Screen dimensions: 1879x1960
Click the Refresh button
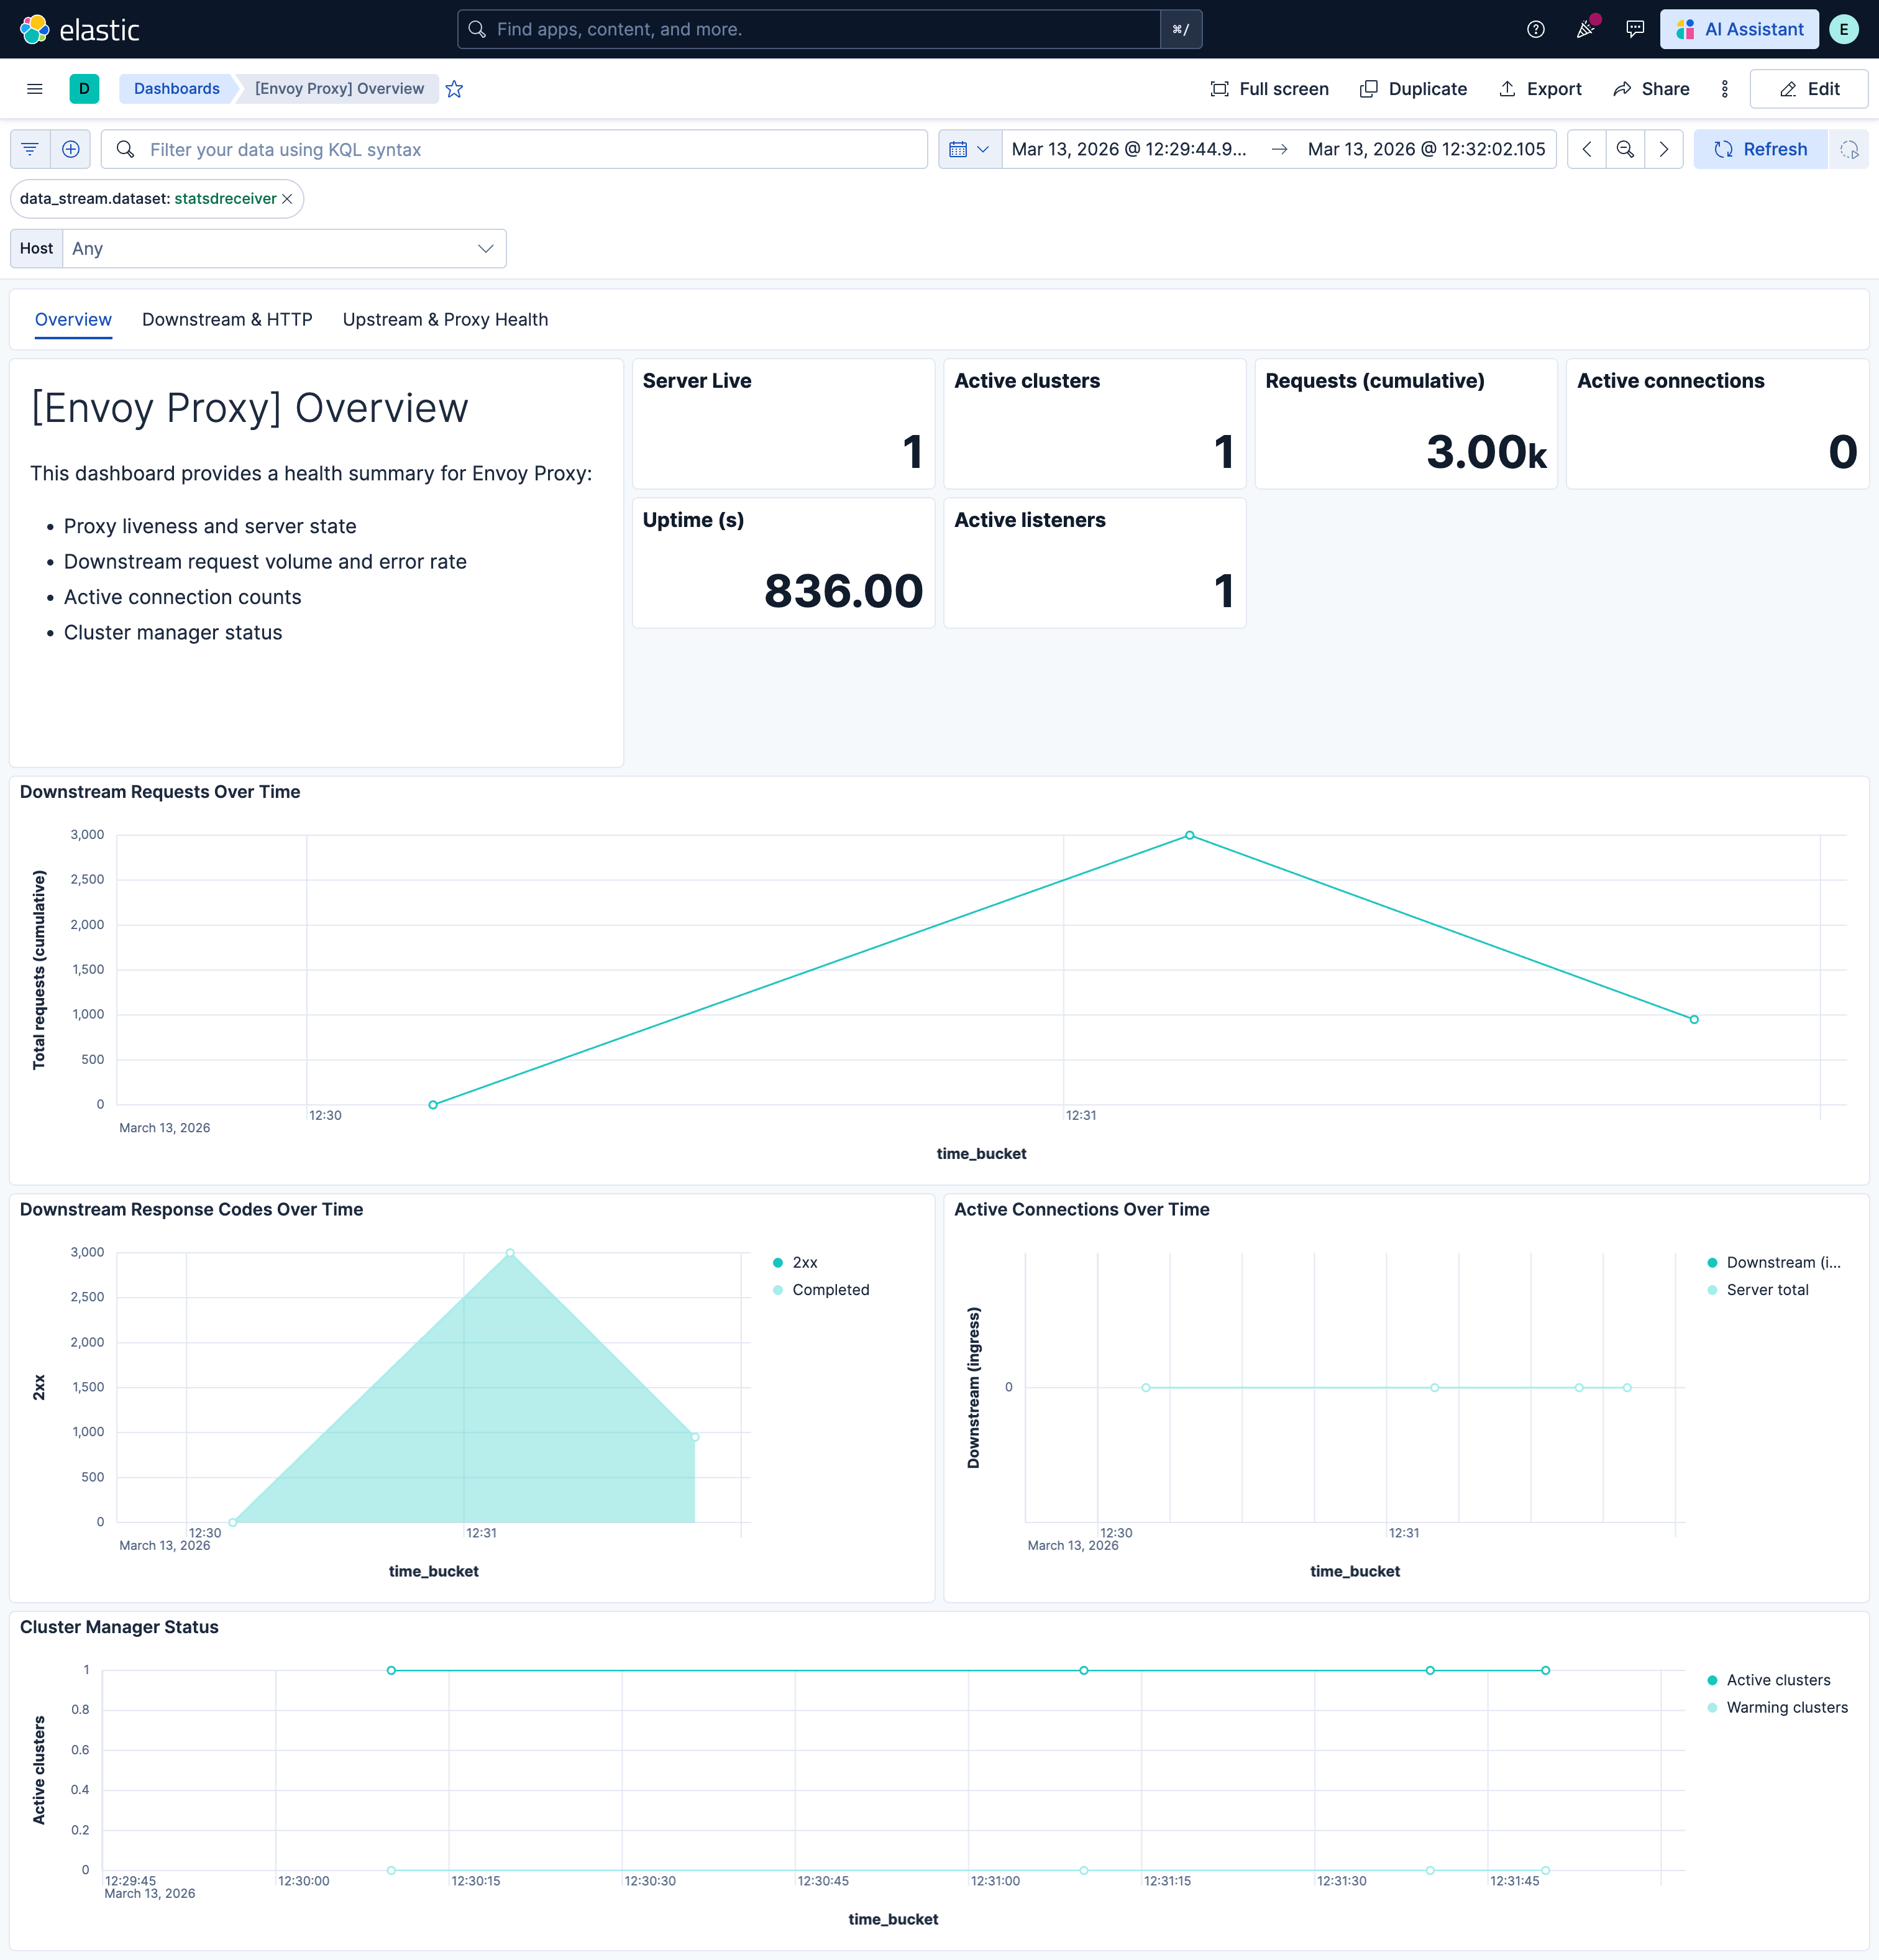tap(1761, 149)
